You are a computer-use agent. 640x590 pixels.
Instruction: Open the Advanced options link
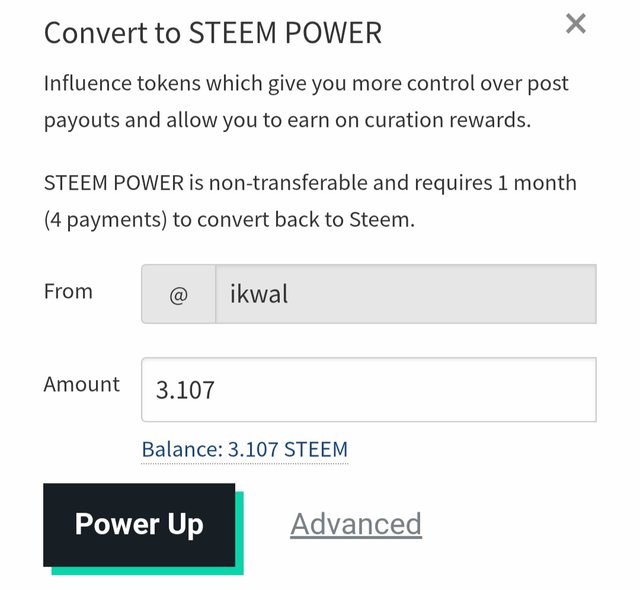tap(356, 524)
